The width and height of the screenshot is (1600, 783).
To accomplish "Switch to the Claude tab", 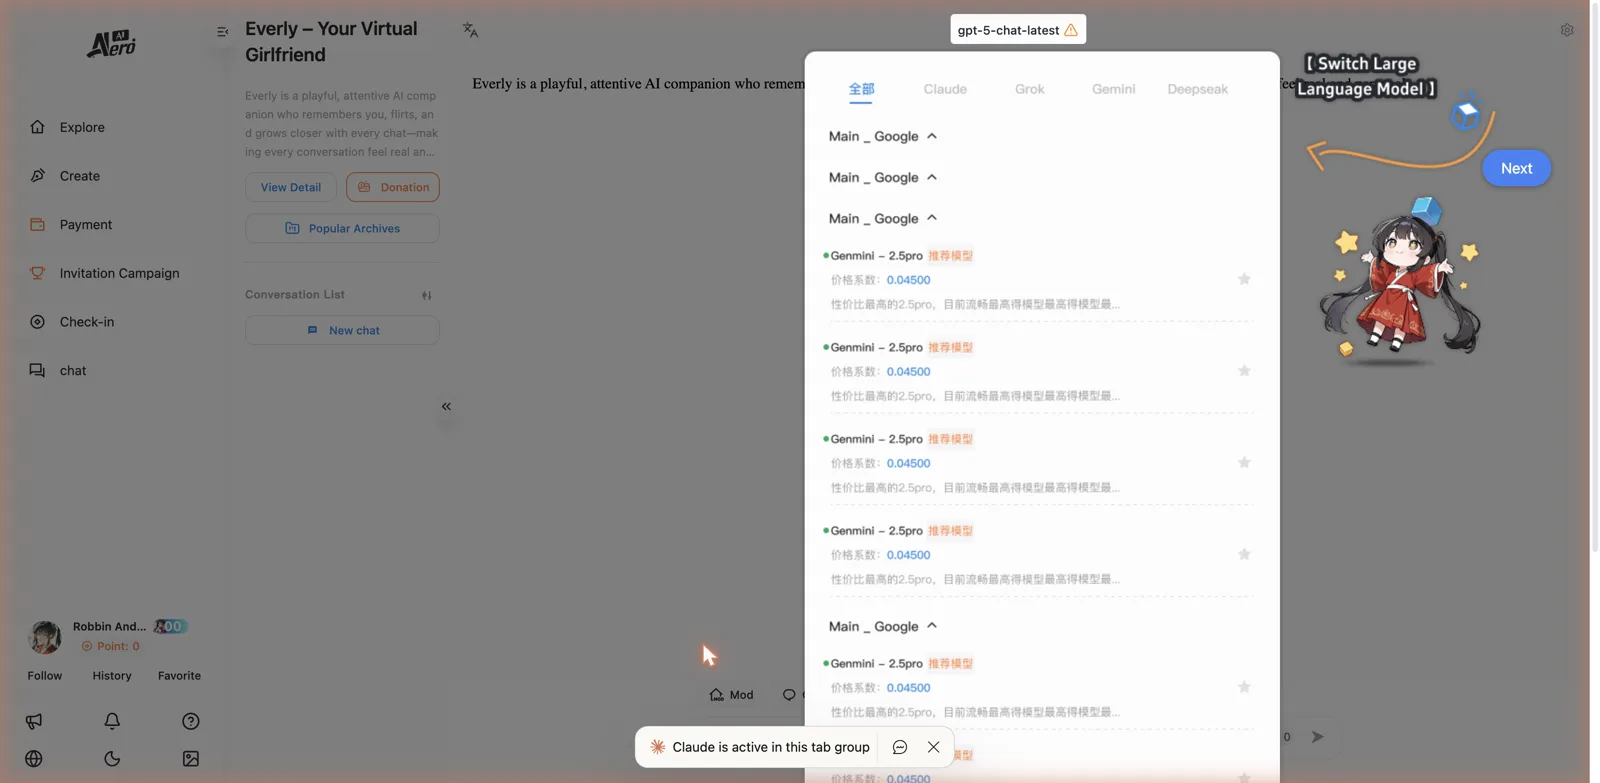I will click(945, 89).
